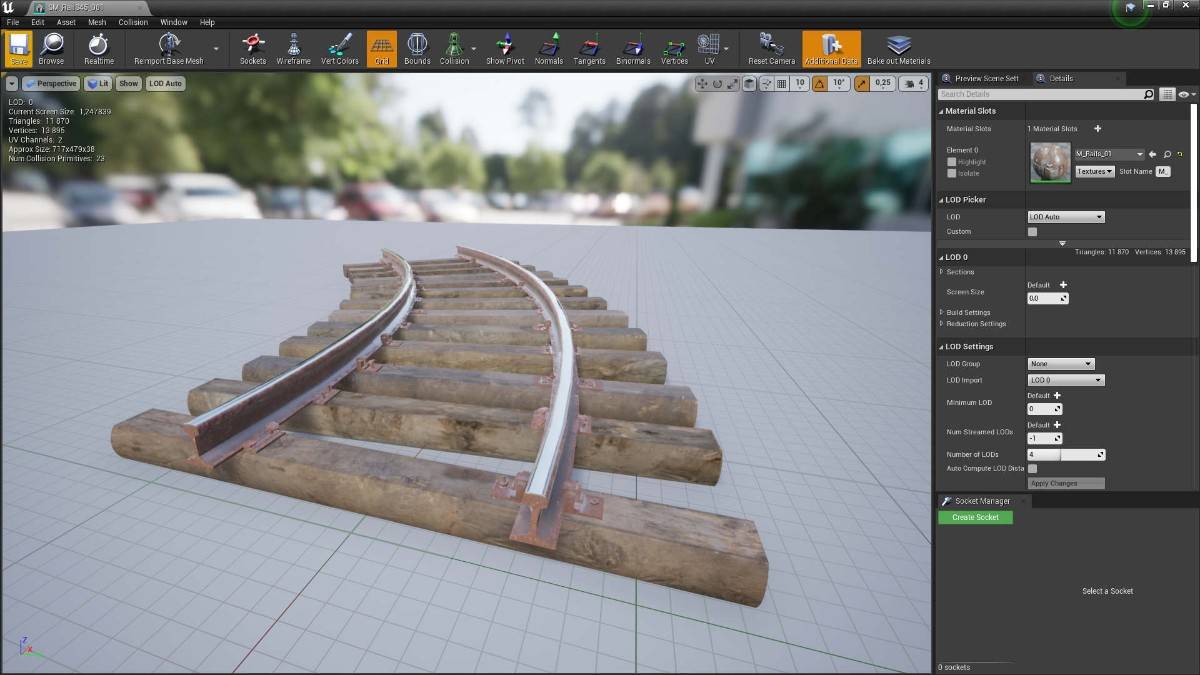Screen dimensions: 1200x675
Task: Open the Collision menu
Action: click(133, 22)
